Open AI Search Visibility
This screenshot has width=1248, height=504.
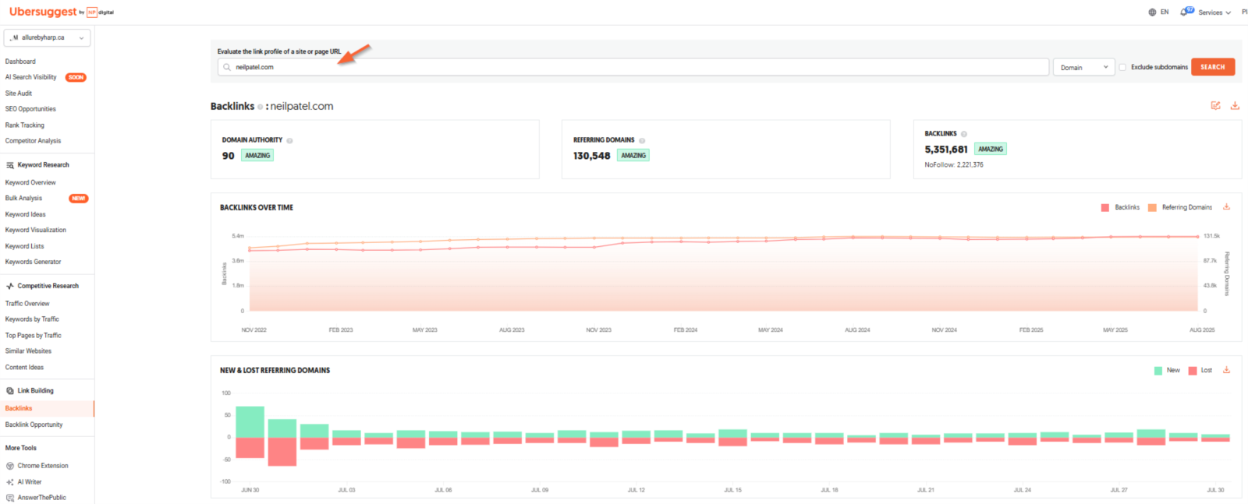point(31,77)
